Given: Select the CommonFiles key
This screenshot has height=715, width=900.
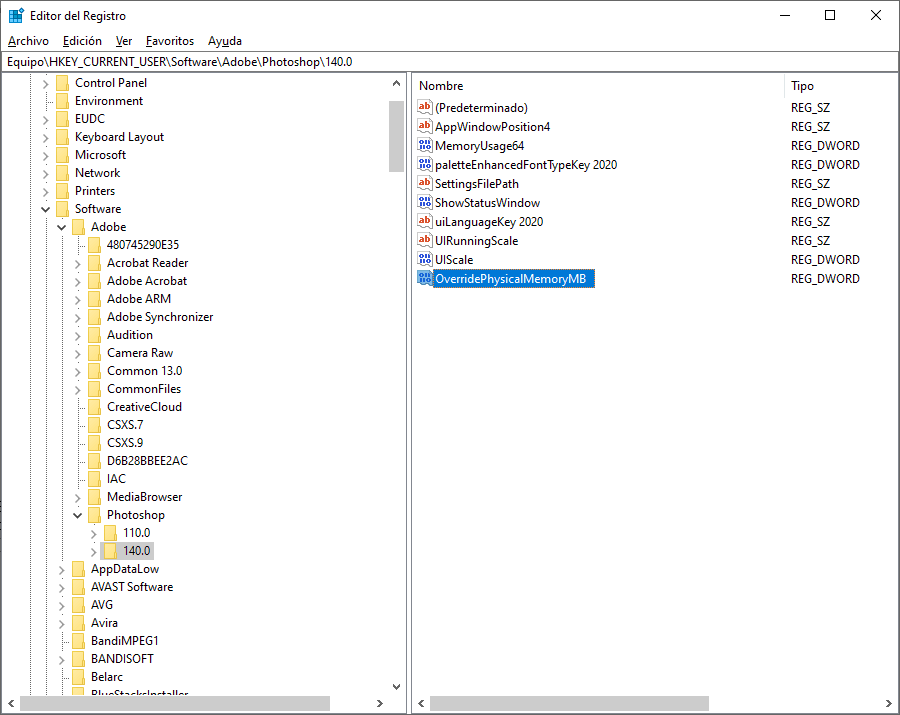Looking at the screenshot, I should [144, 389].
